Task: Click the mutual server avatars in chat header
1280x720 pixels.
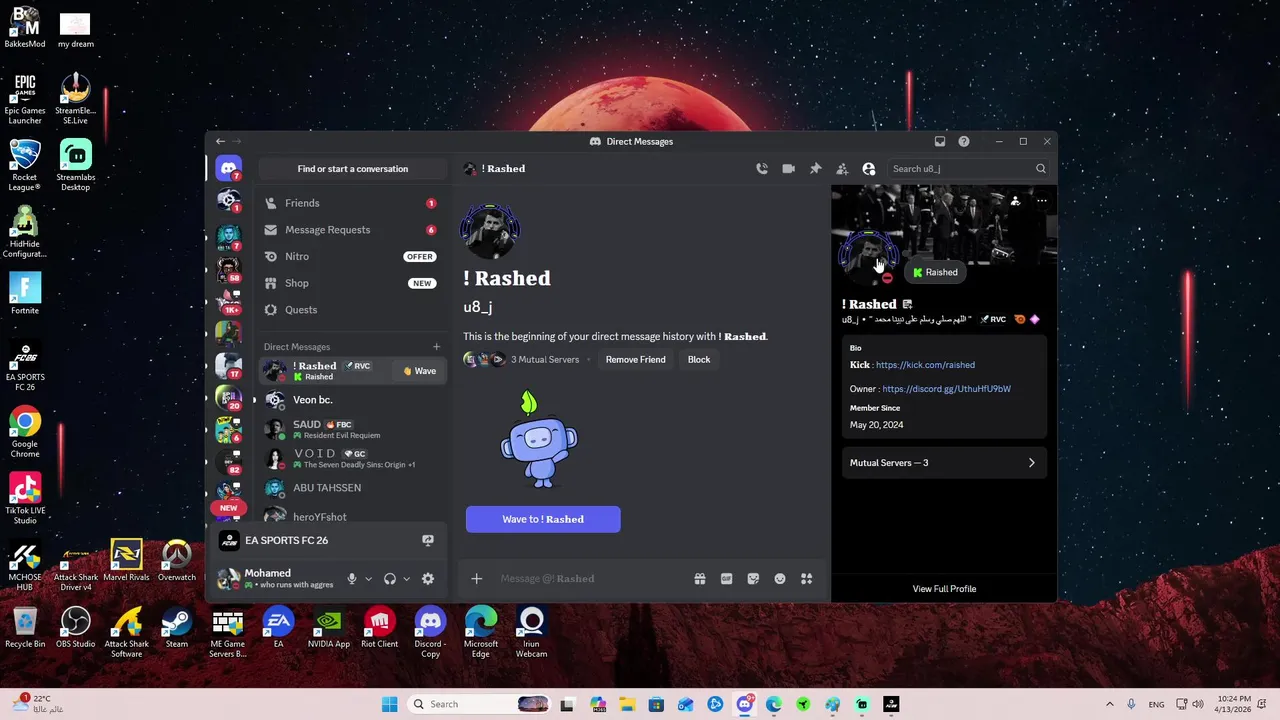Action: click(x=485, y=360)
